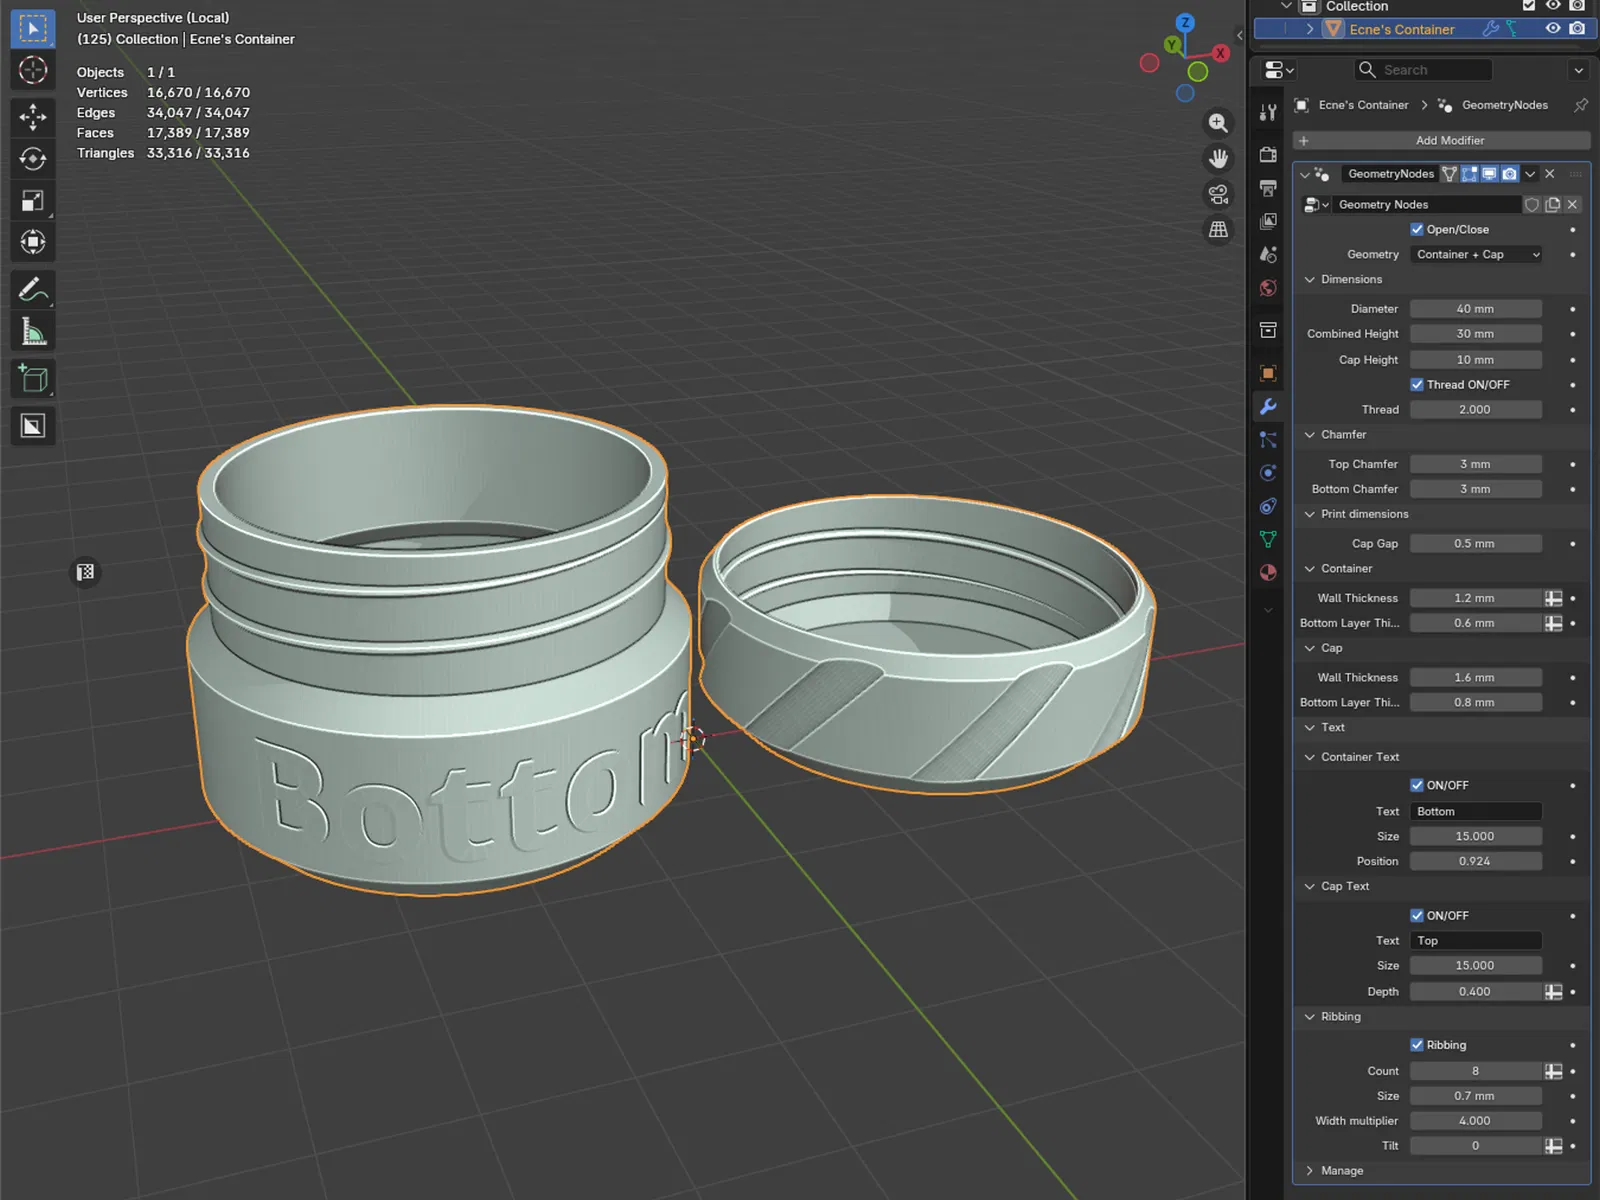Viewport: 1600px width, 1200px height.
Task: Open the Geometry Container + Cap dropdown
Action: coord(1476,255)
